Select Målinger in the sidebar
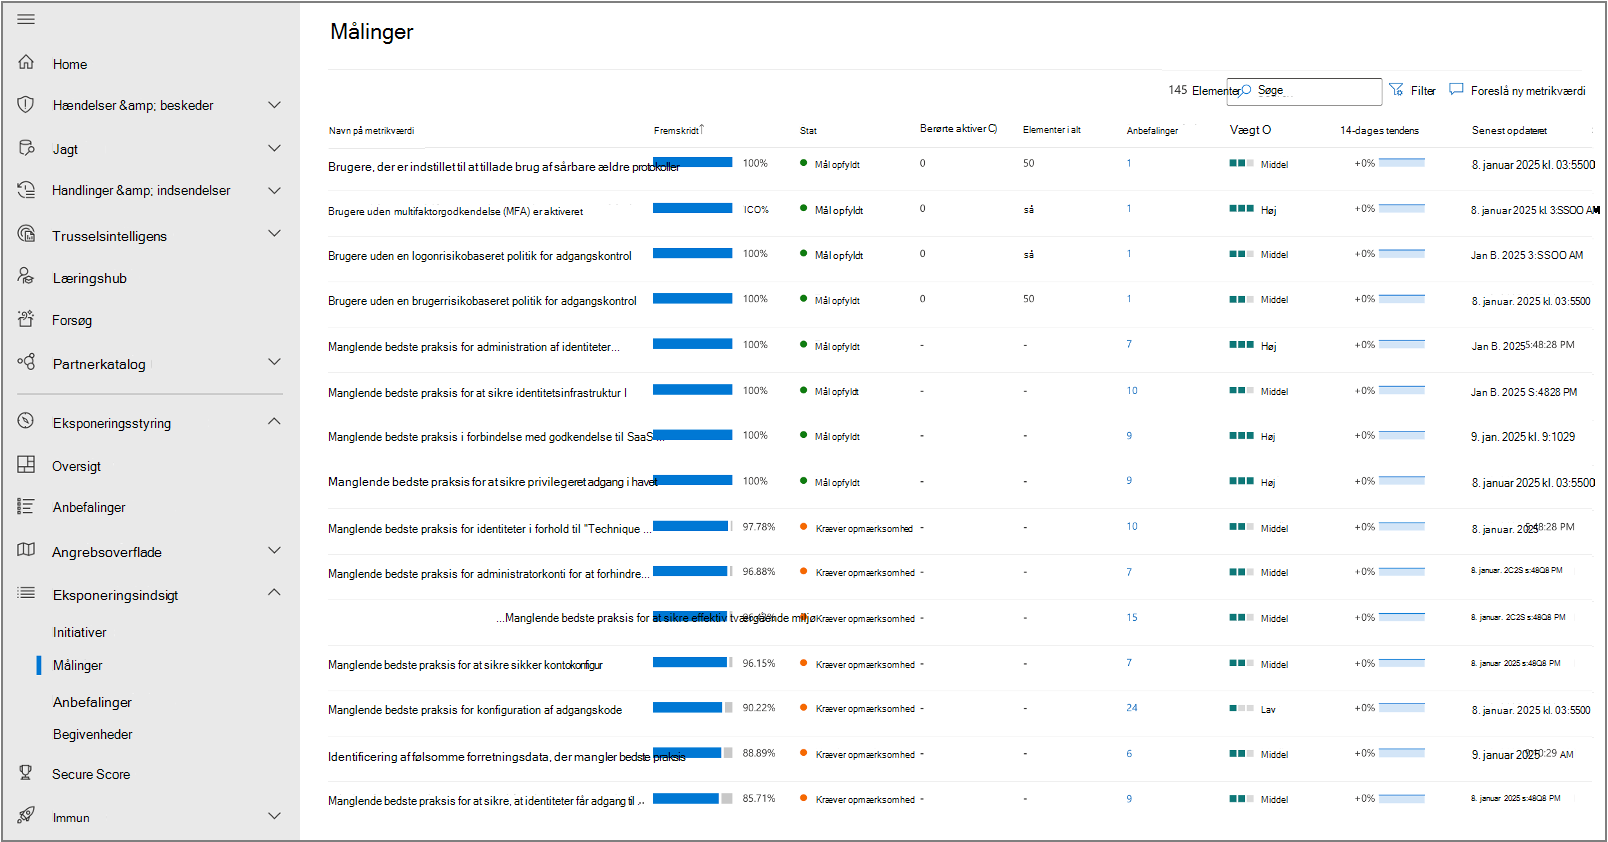Screen dimensions: 1608x842 click(x=78, y=666)
